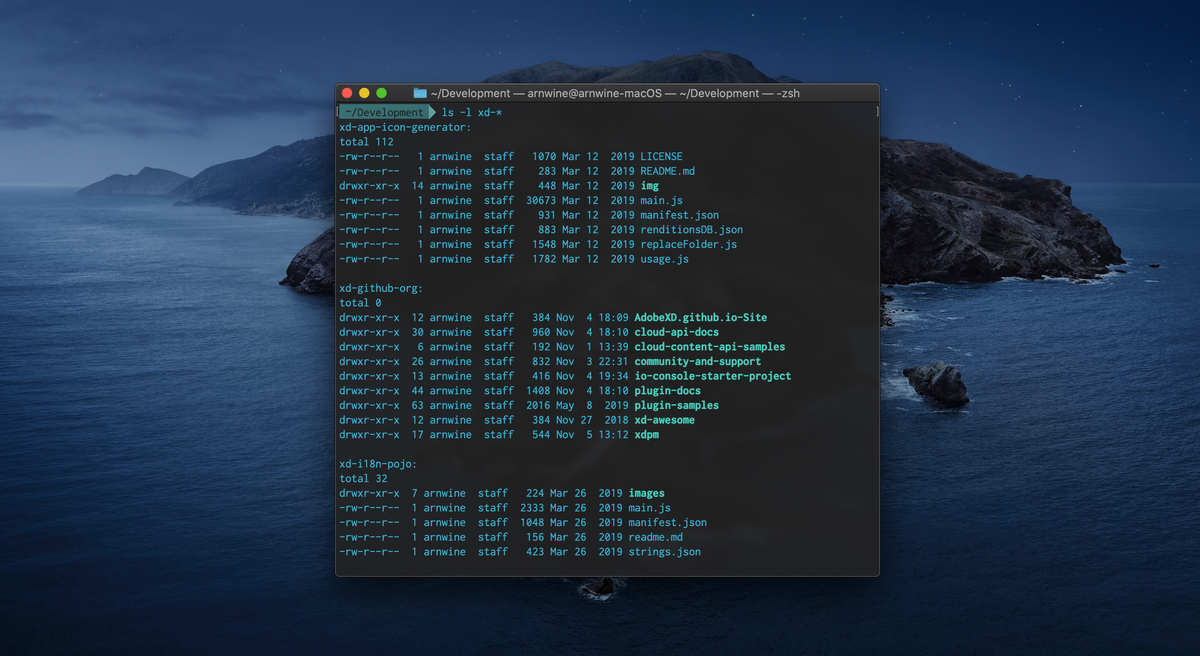Click the io-console-starter-project directory name
Viewport: 1200px width, 656px height.
712,376
